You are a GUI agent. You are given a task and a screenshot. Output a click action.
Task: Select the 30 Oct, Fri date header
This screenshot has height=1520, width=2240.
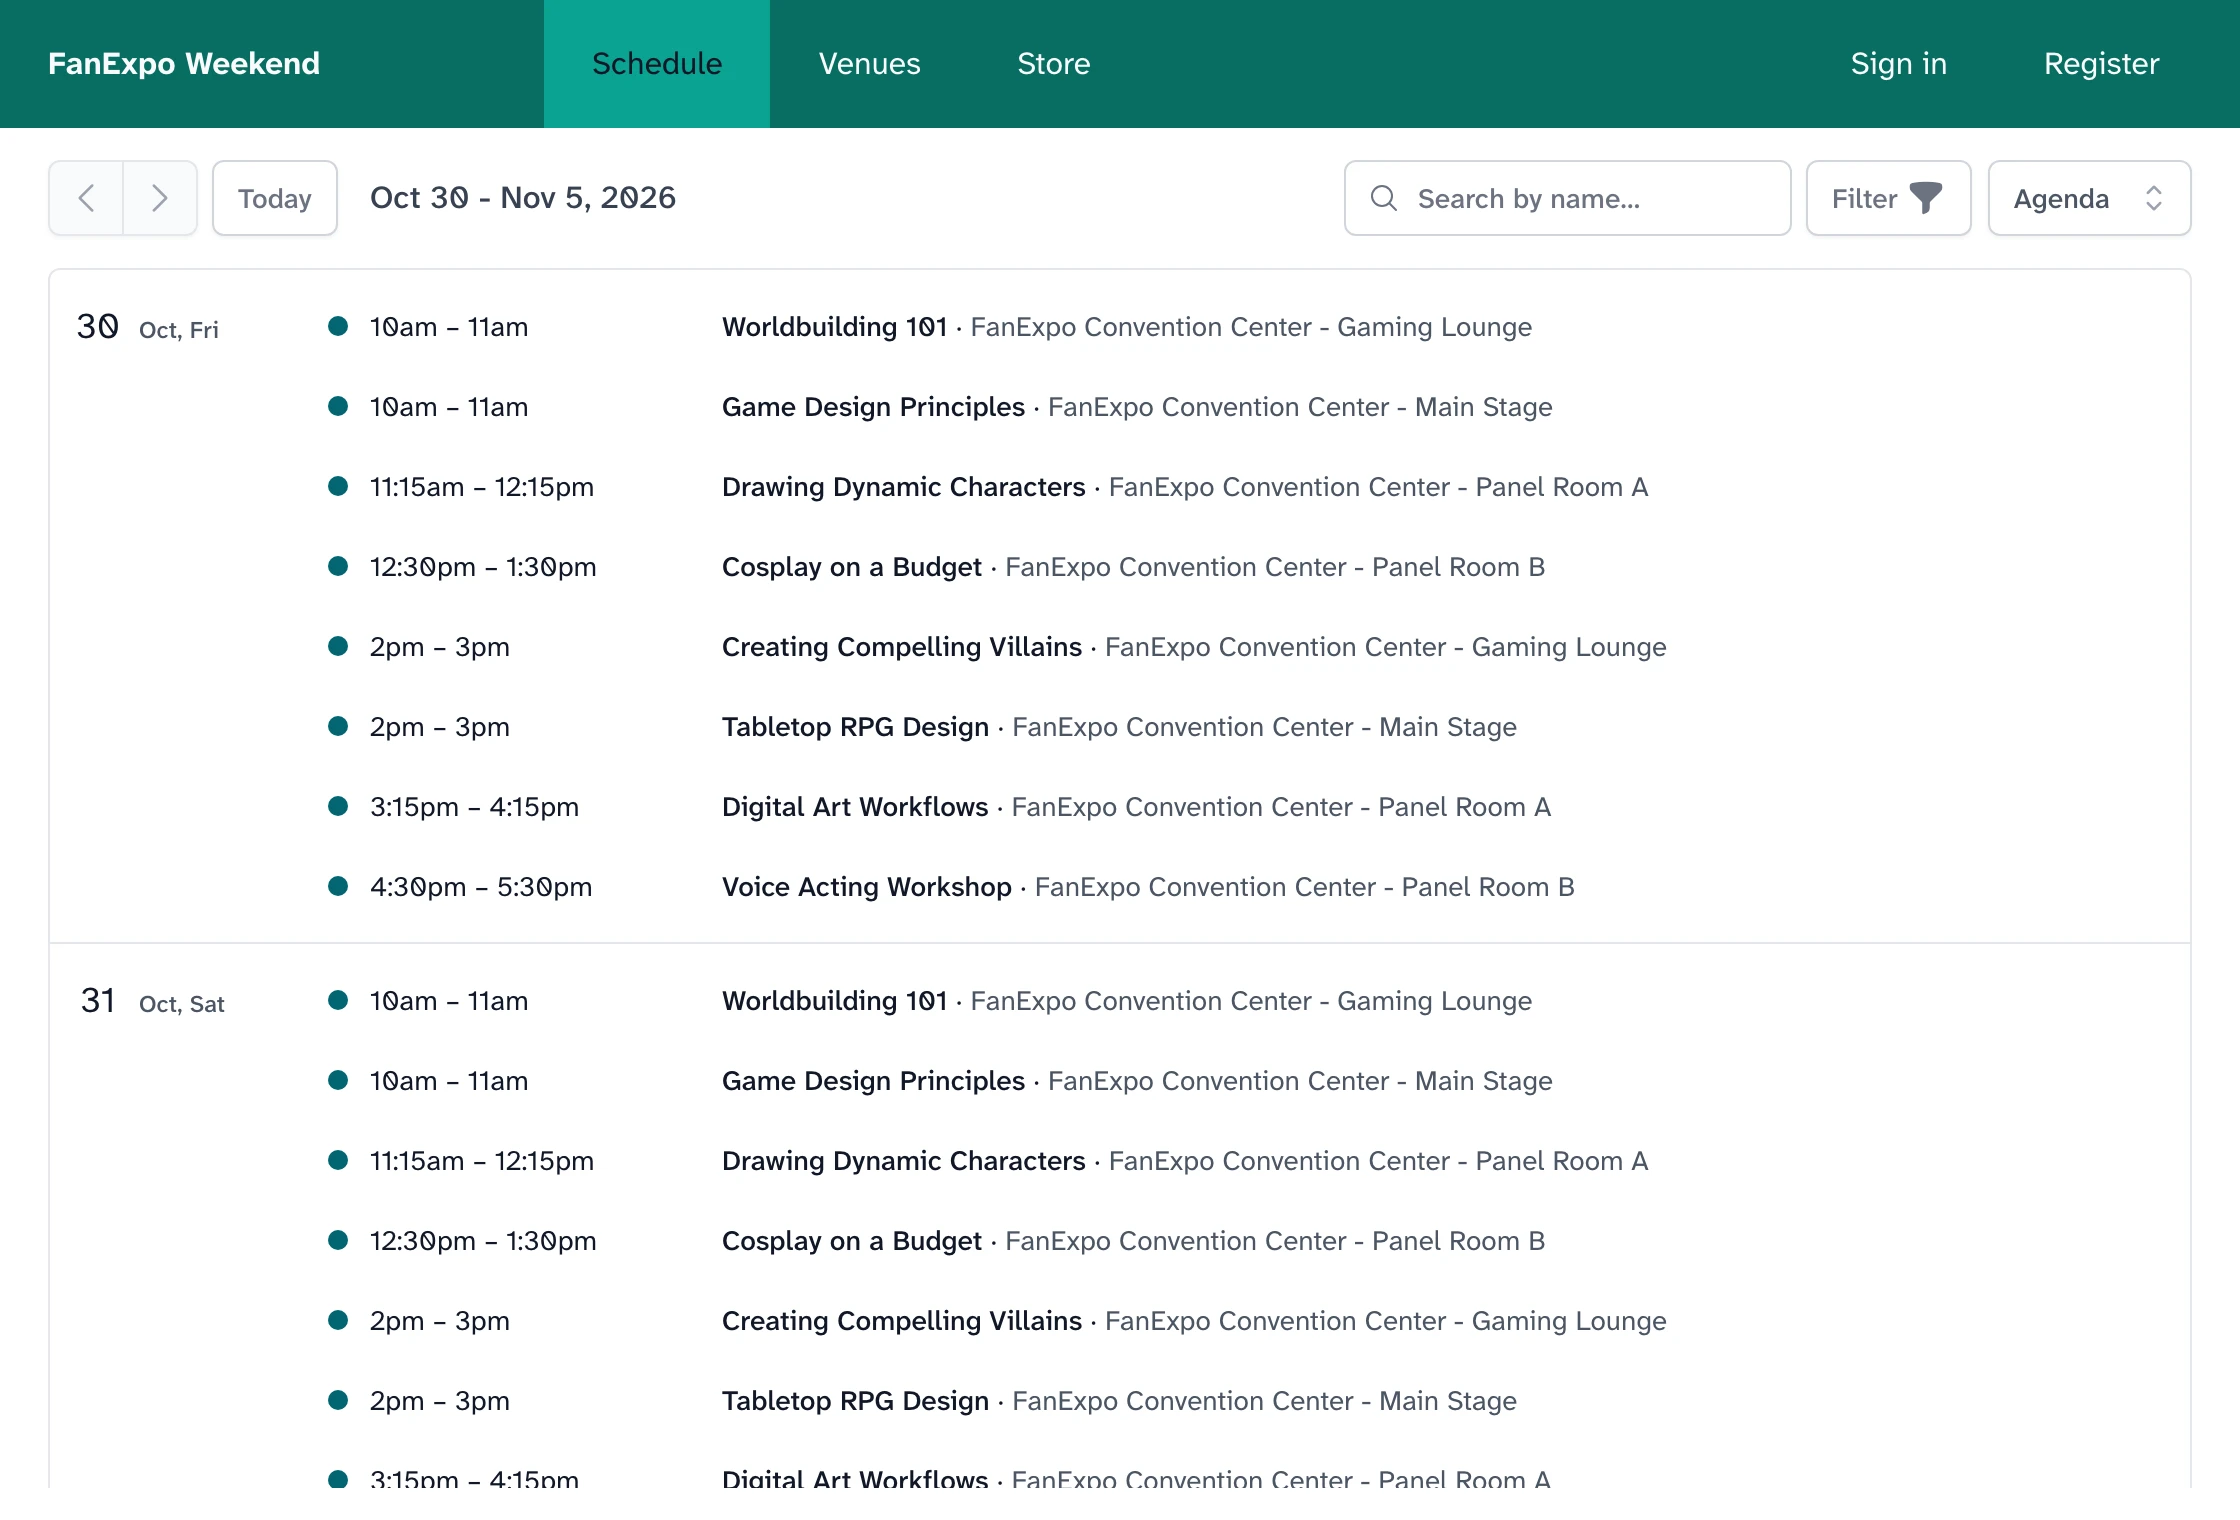click(147, 327)
